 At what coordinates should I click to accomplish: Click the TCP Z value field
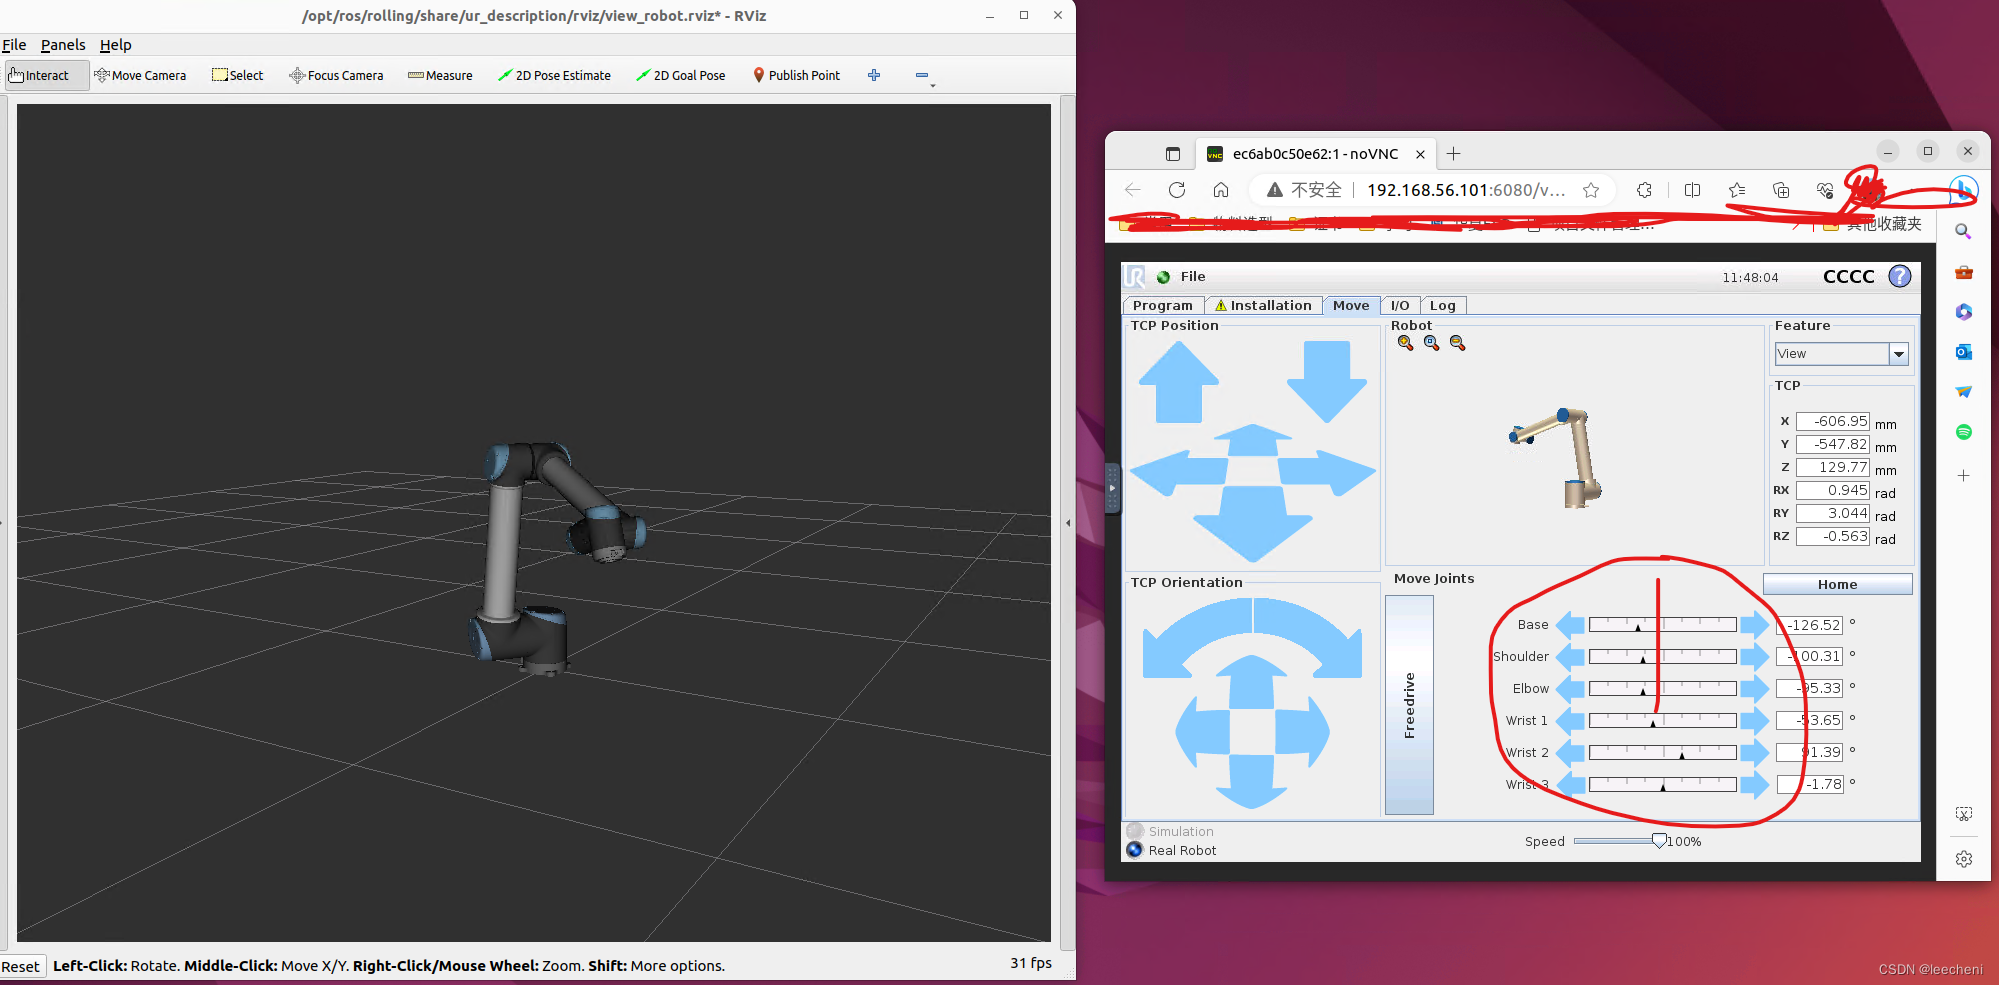[x=1832, y=468]
